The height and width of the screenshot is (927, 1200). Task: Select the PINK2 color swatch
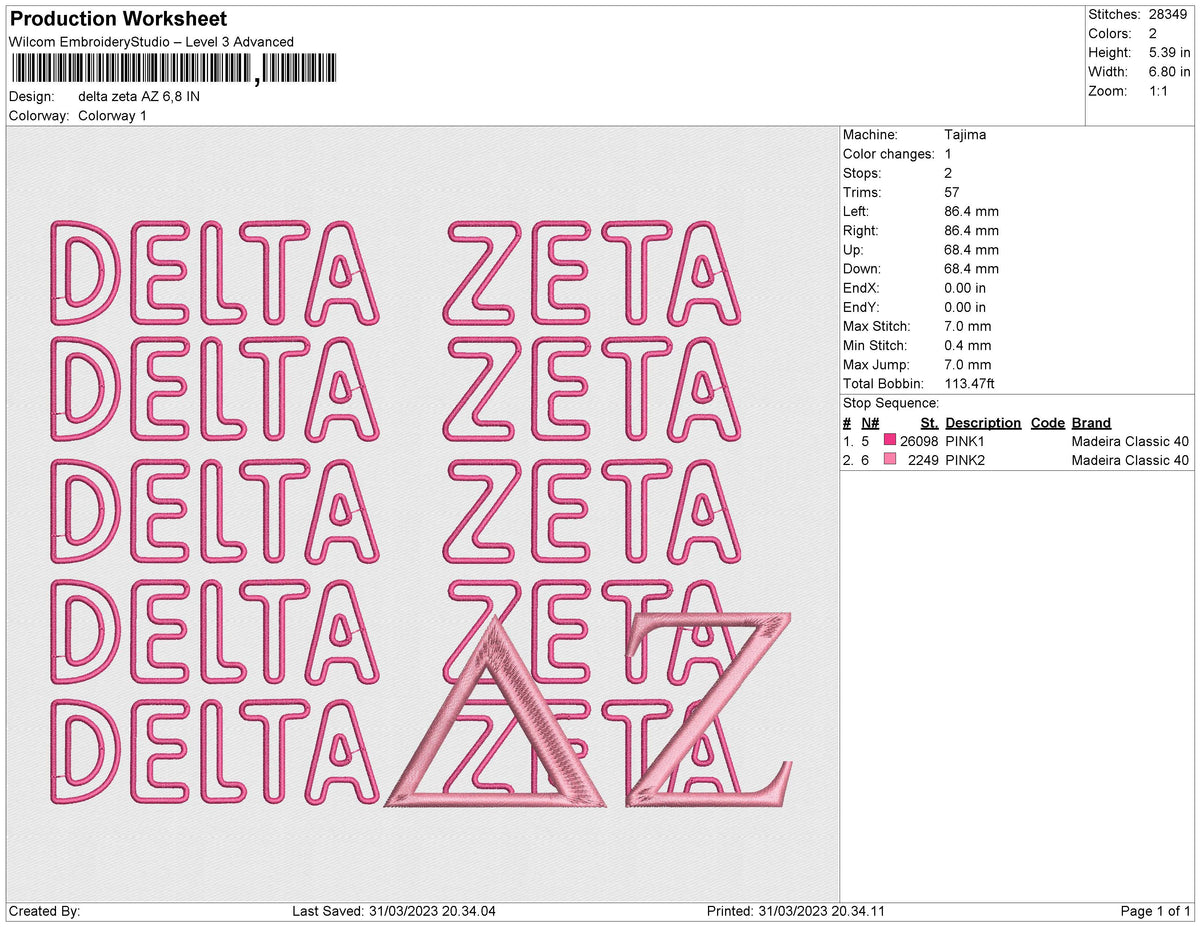[x=889, y=460]
